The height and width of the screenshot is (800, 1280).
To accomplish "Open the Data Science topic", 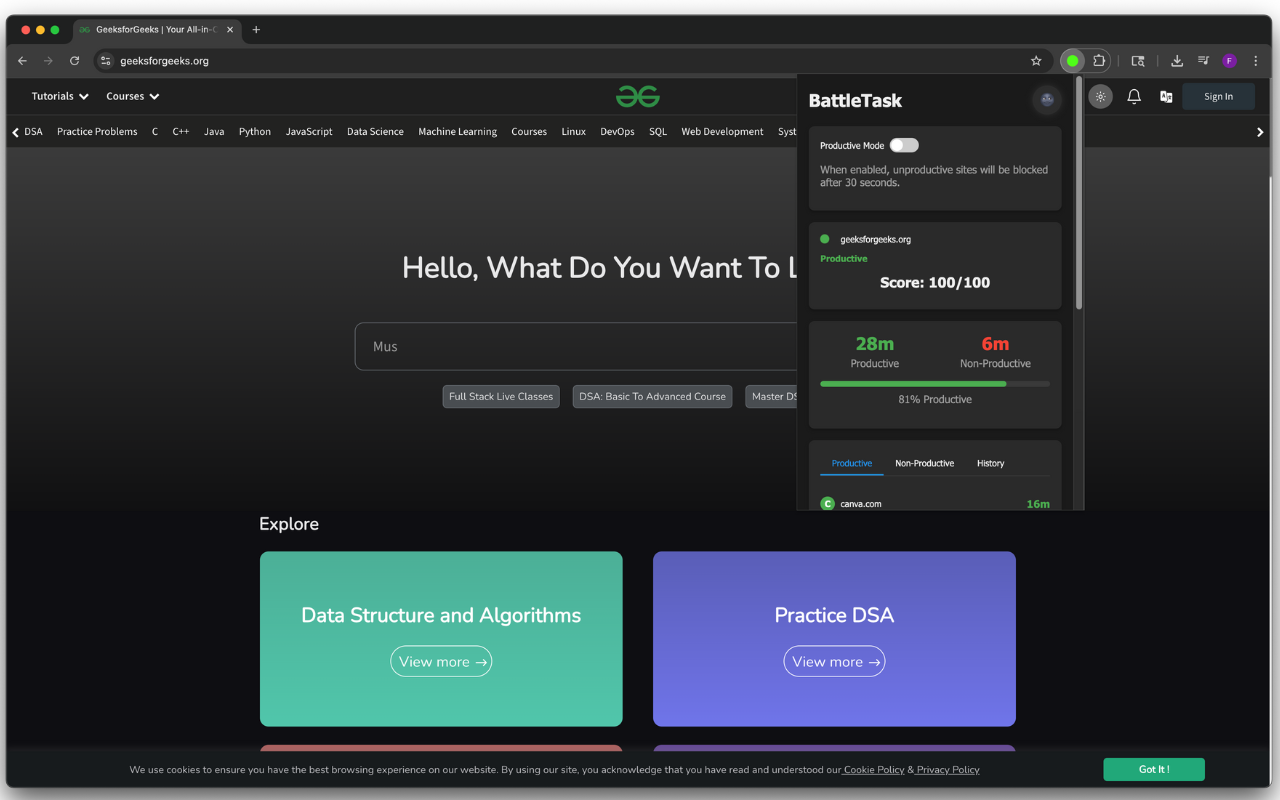I will pyautogui.click(x=375, y=132).
